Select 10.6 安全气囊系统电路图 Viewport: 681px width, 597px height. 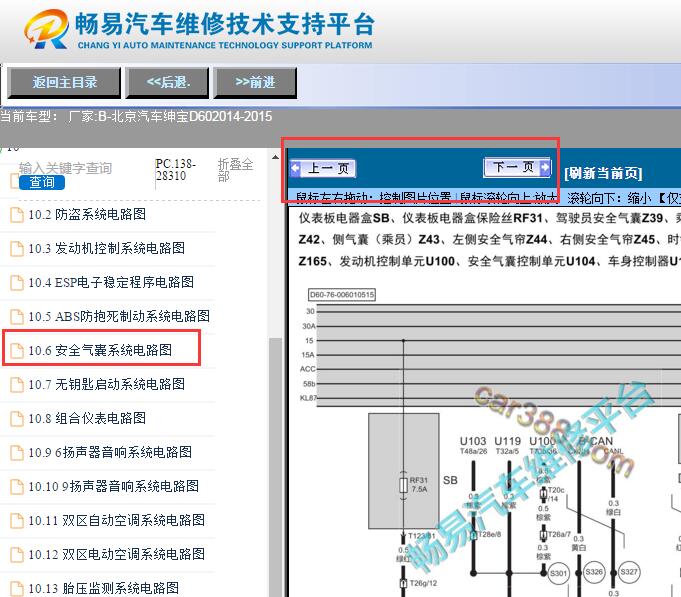100,350
